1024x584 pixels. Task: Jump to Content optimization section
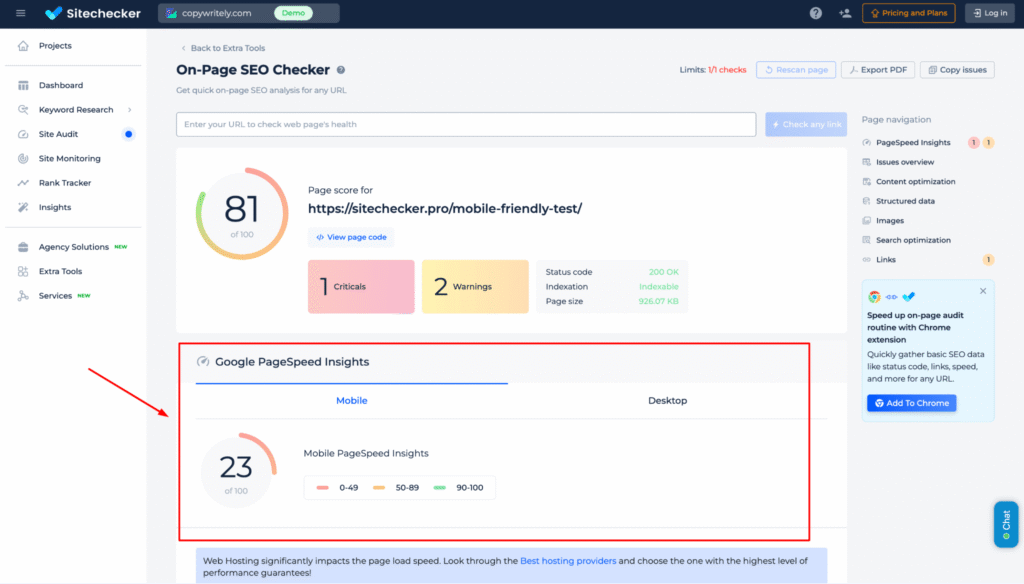point(915,182)
